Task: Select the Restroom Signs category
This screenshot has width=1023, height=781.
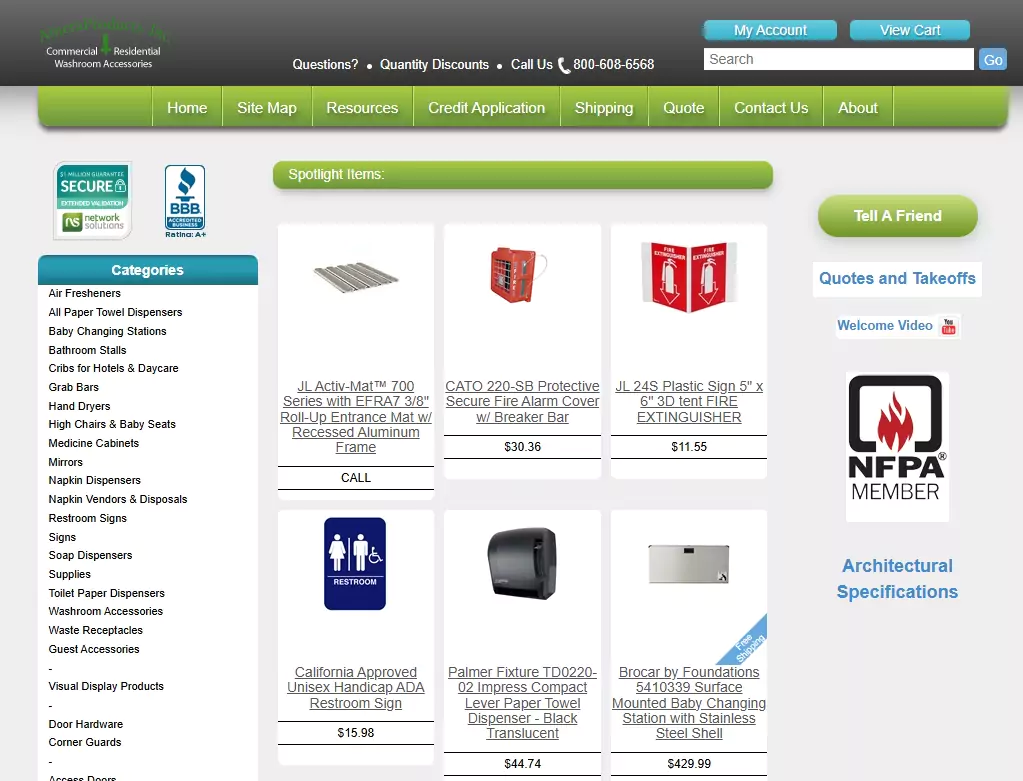Action: [x=88, y=518]
